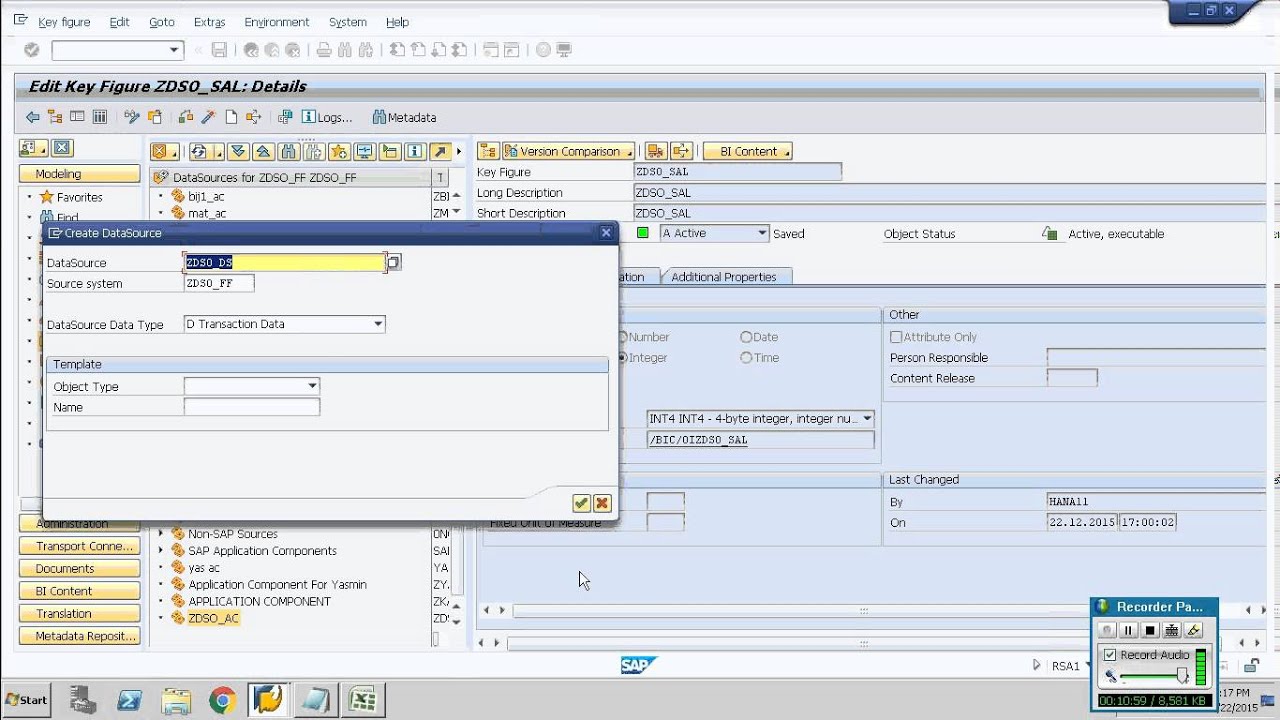Viewport: 1280px width, 720px height.
Task: Select the Time radio button
Action: click(x=746, y=358)
